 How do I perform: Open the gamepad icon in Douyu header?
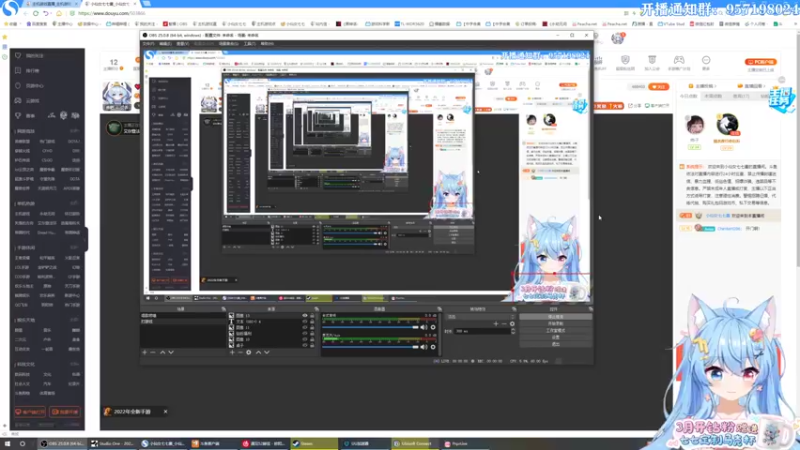click(x=679, y=60)
